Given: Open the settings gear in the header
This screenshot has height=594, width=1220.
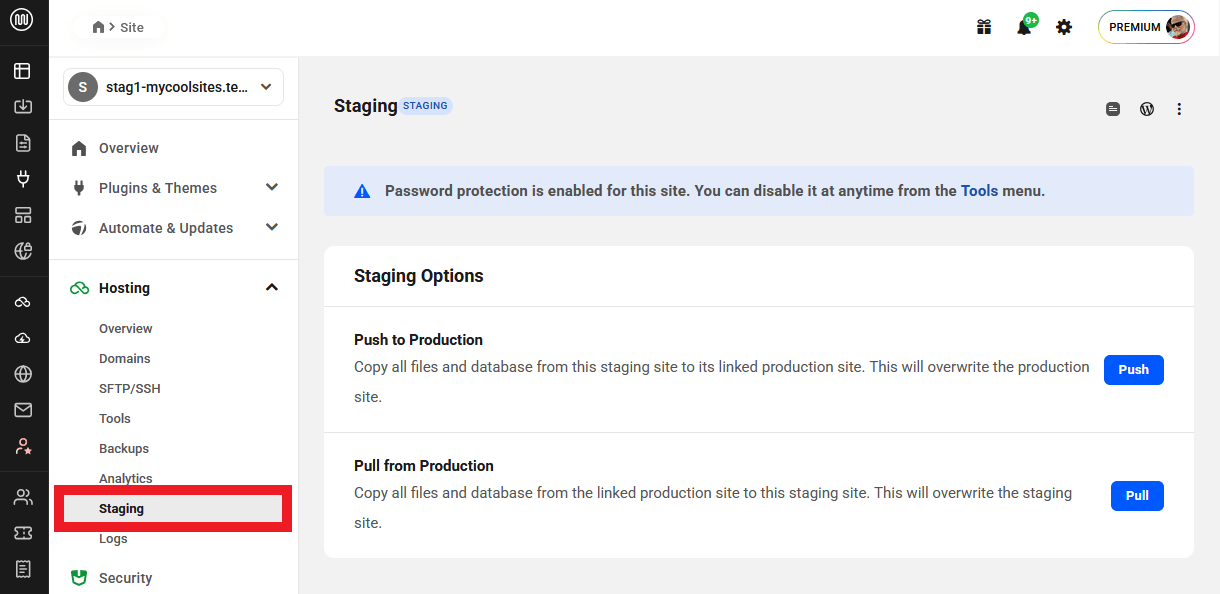Looking at the screenshot, I should [1064, 27].
